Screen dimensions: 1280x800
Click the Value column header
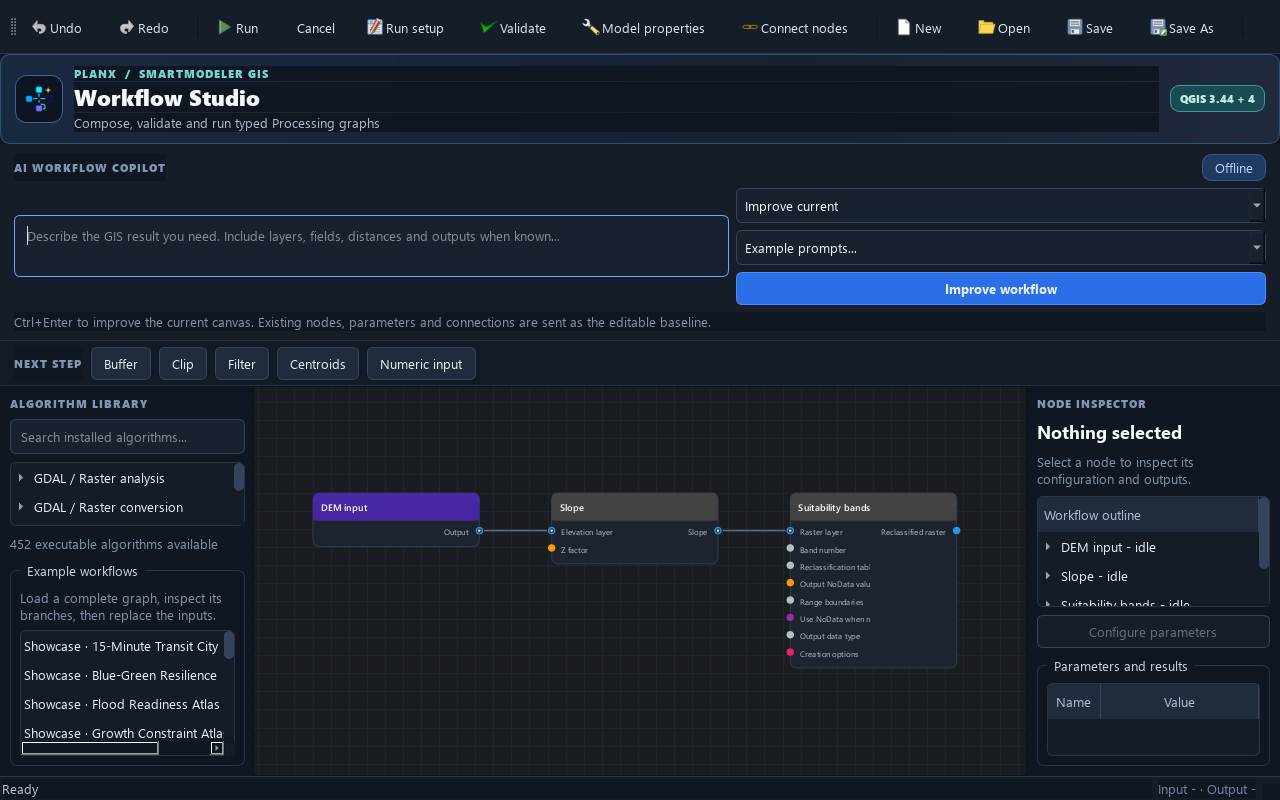[x=1179, y=702]
